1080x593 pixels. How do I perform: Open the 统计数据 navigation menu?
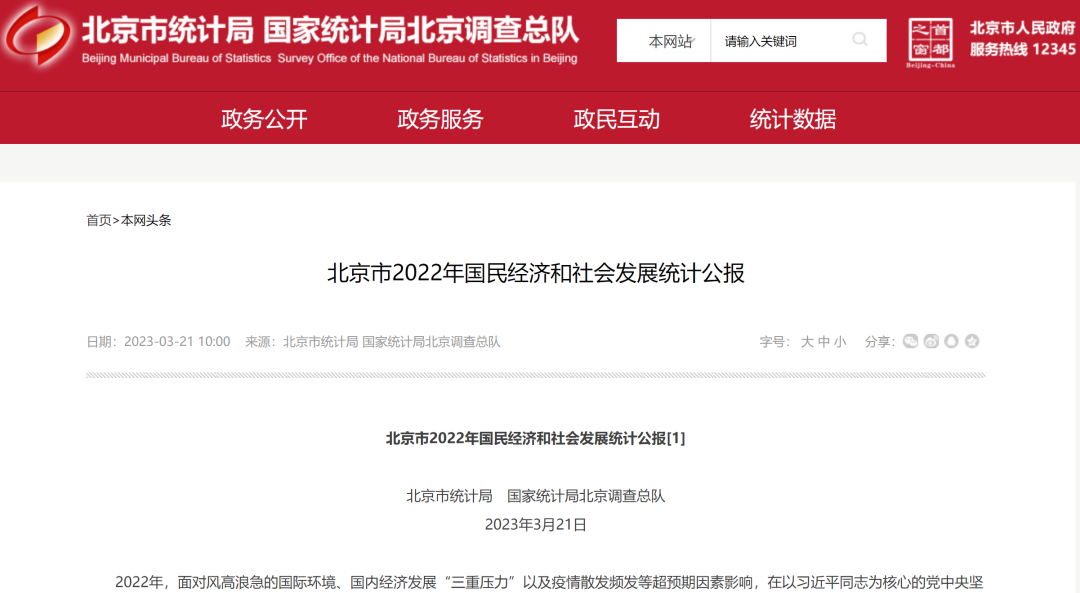[793, 119]
